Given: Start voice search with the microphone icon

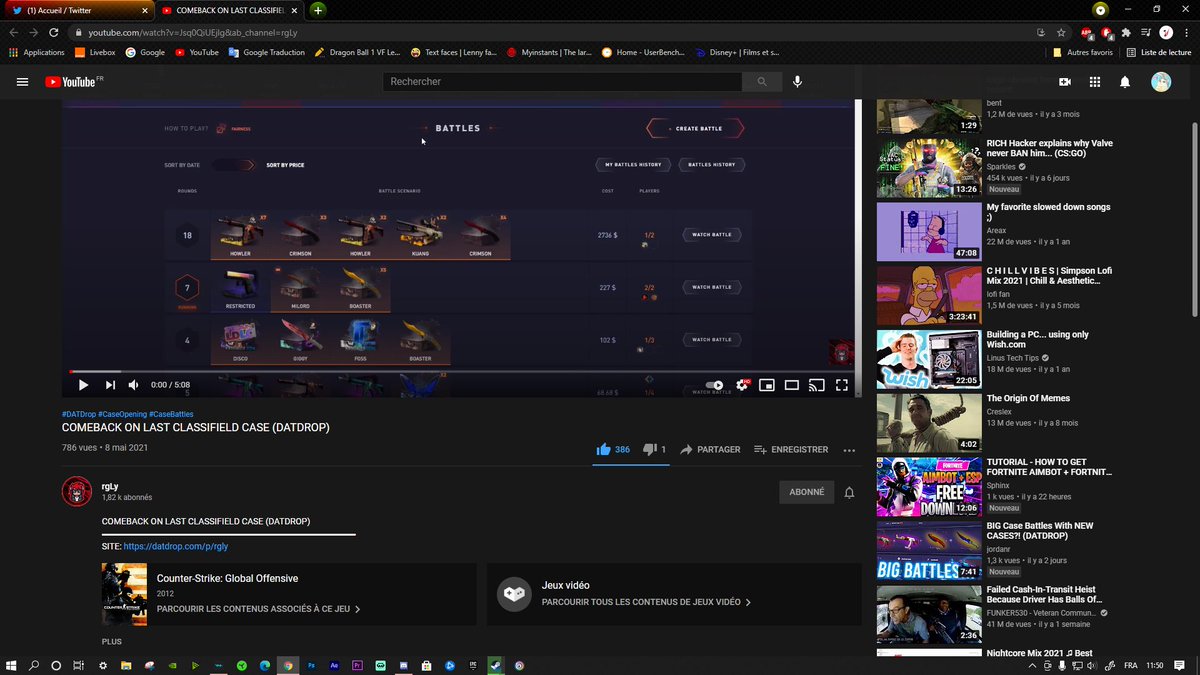Looking at the screenshot, I should 797,82.
